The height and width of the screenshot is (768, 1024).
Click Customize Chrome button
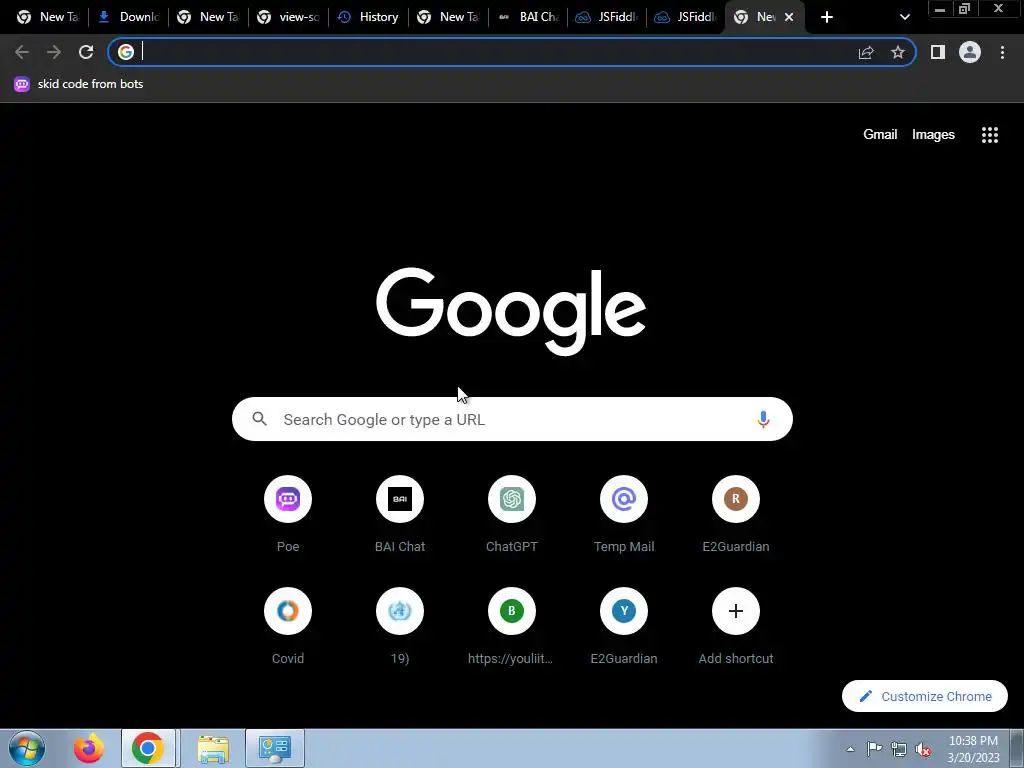925,696
